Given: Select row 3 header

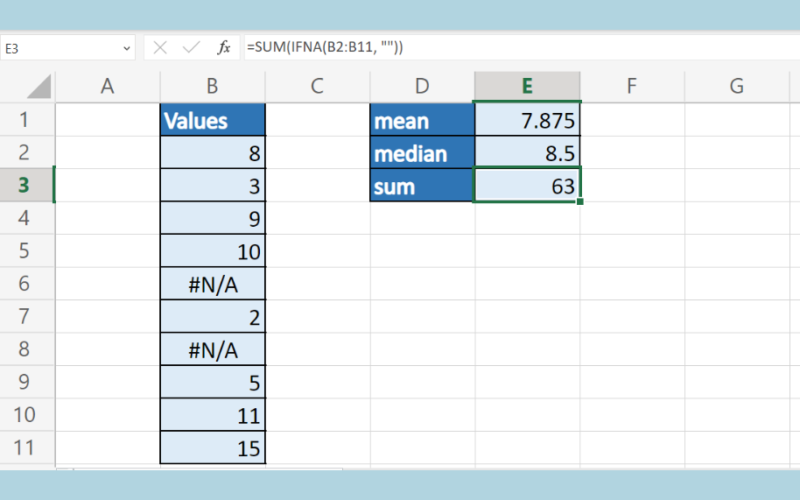Looking at the screenshot, I should pos(26,186).
